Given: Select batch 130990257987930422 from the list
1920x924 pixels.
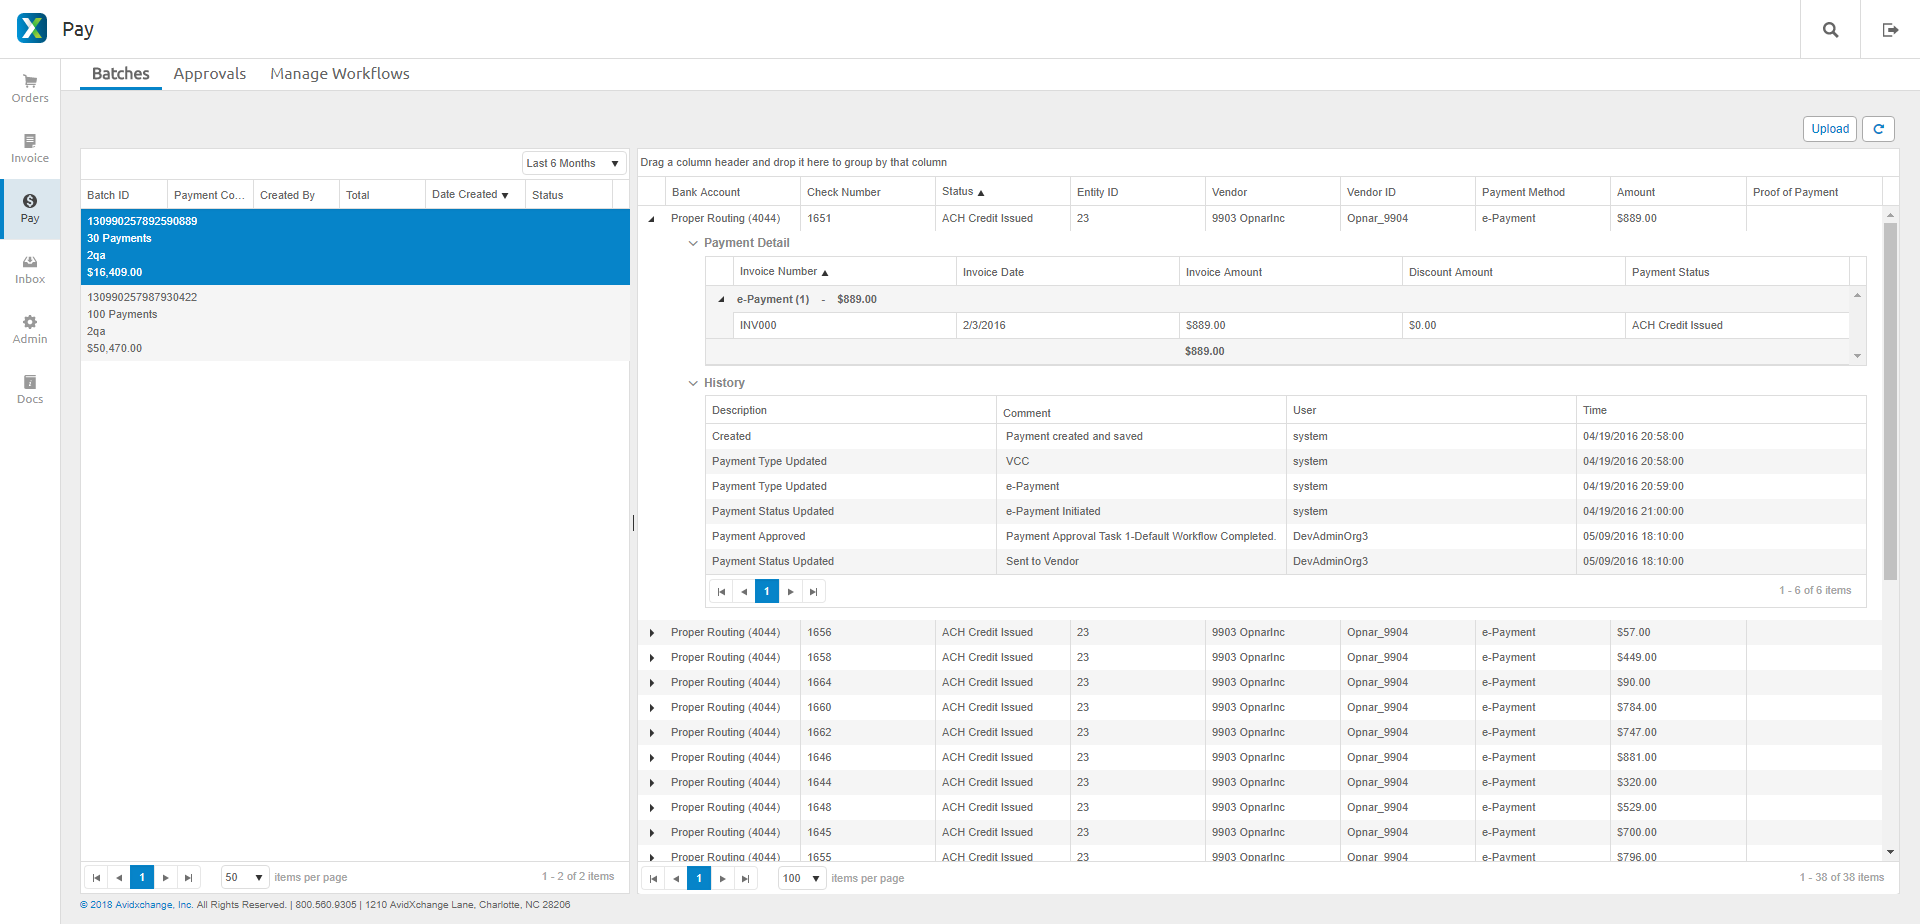Looking at the screenshot, I should click(300, 322).
